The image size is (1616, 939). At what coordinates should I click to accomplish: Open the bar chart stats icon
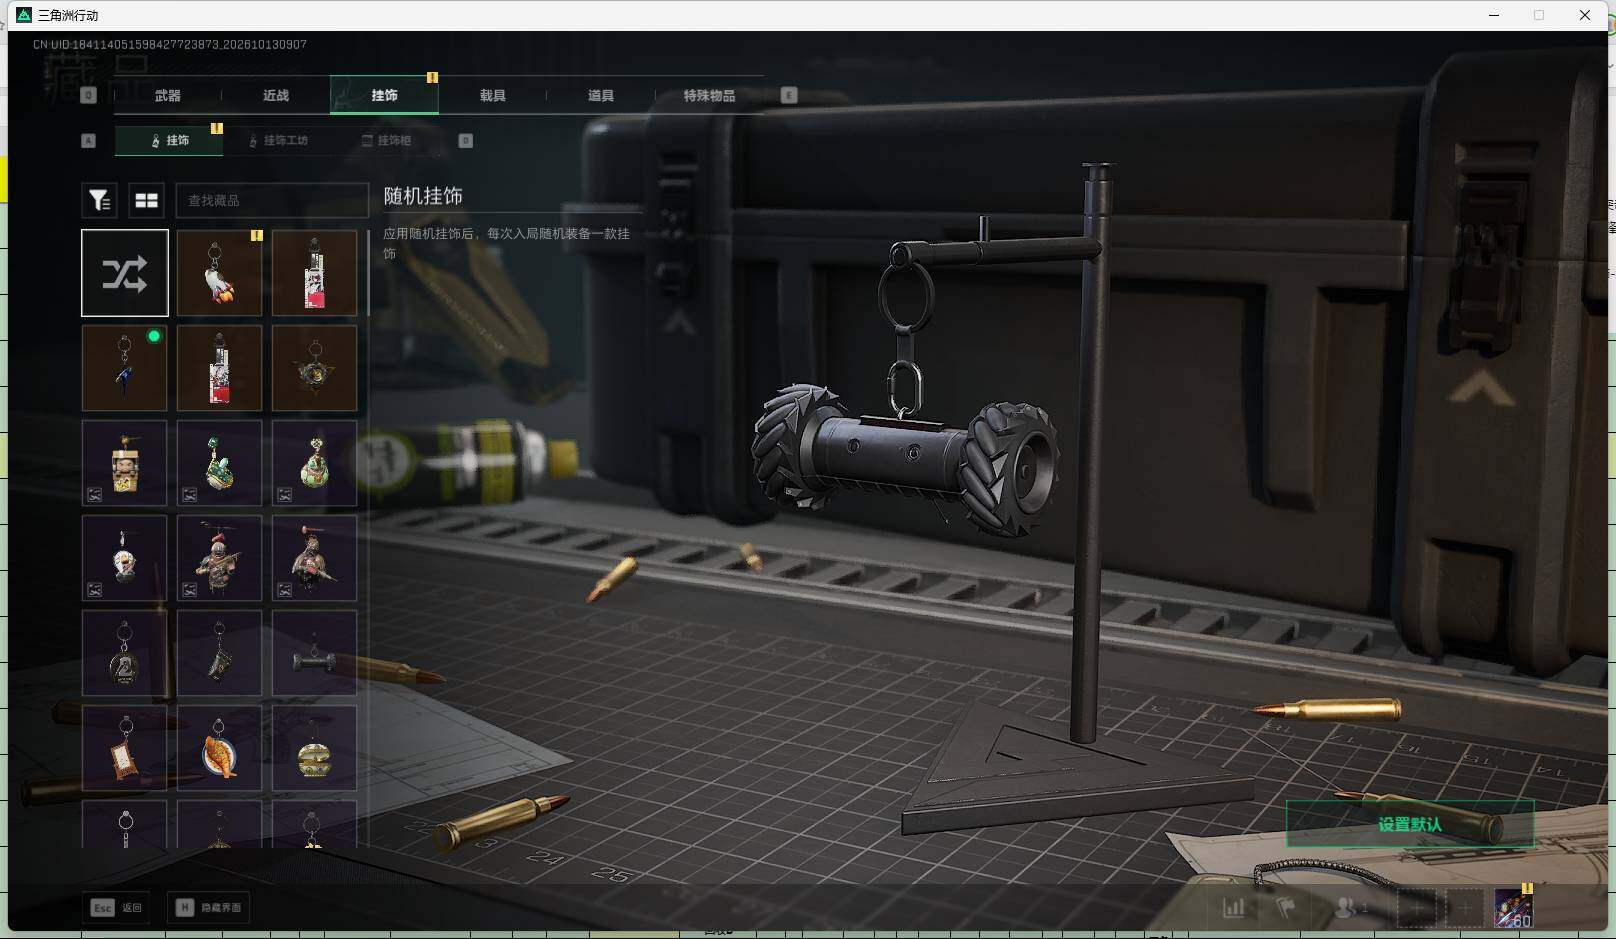pos(1234,908)
